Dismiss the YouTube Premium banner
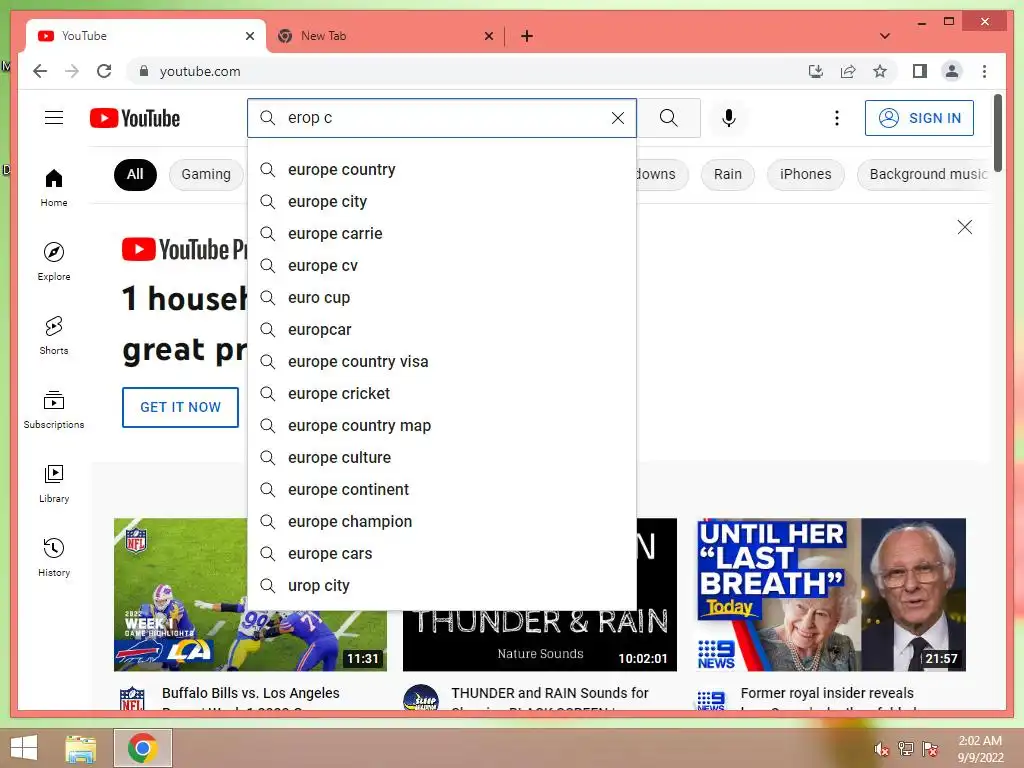The image size is (1024, 768). pos(965,227)
